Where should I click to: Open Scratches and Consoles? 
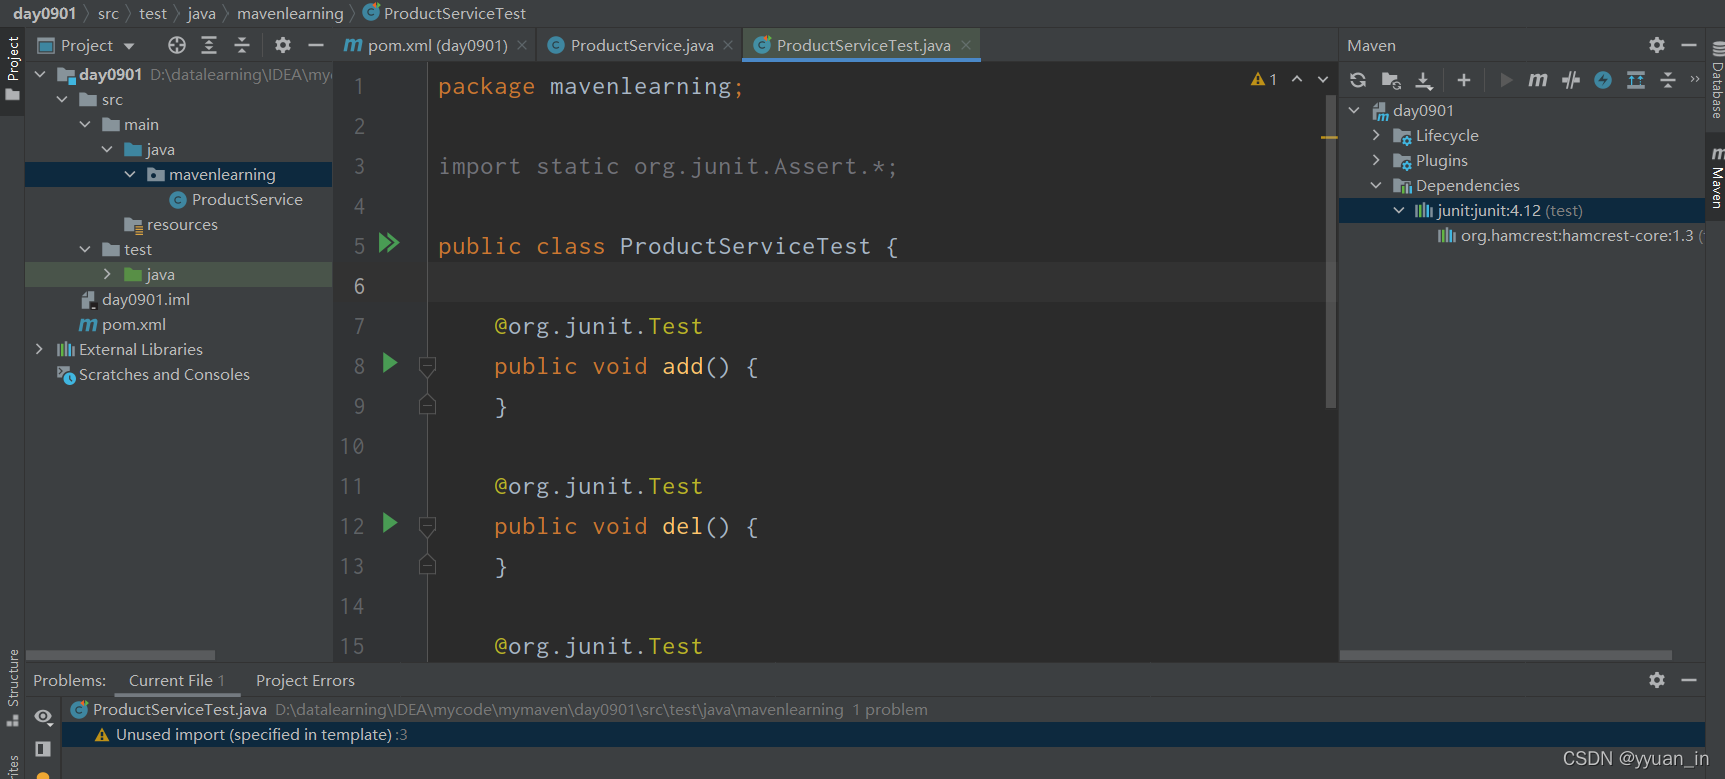coord(153,374)
